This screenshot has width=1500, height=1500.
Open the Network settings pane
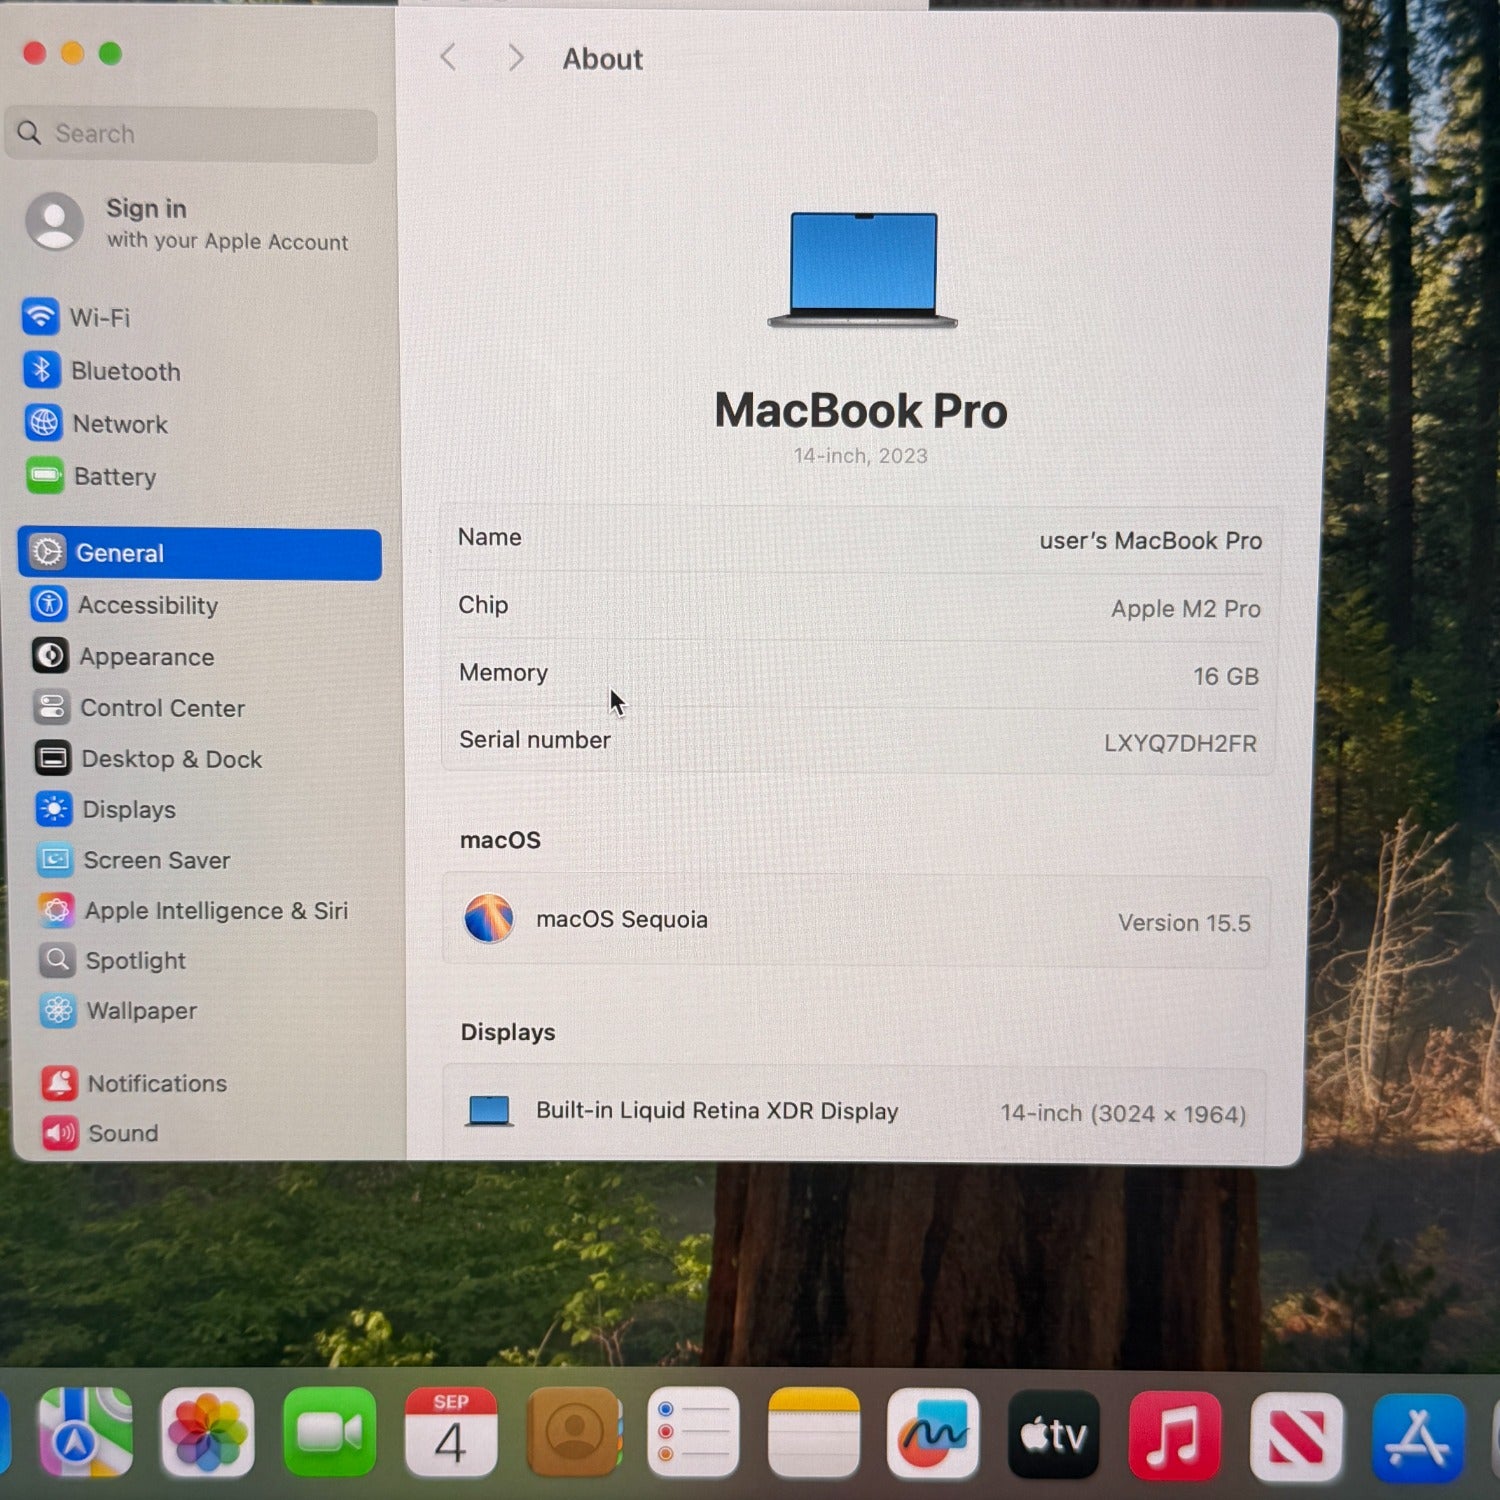119,424
